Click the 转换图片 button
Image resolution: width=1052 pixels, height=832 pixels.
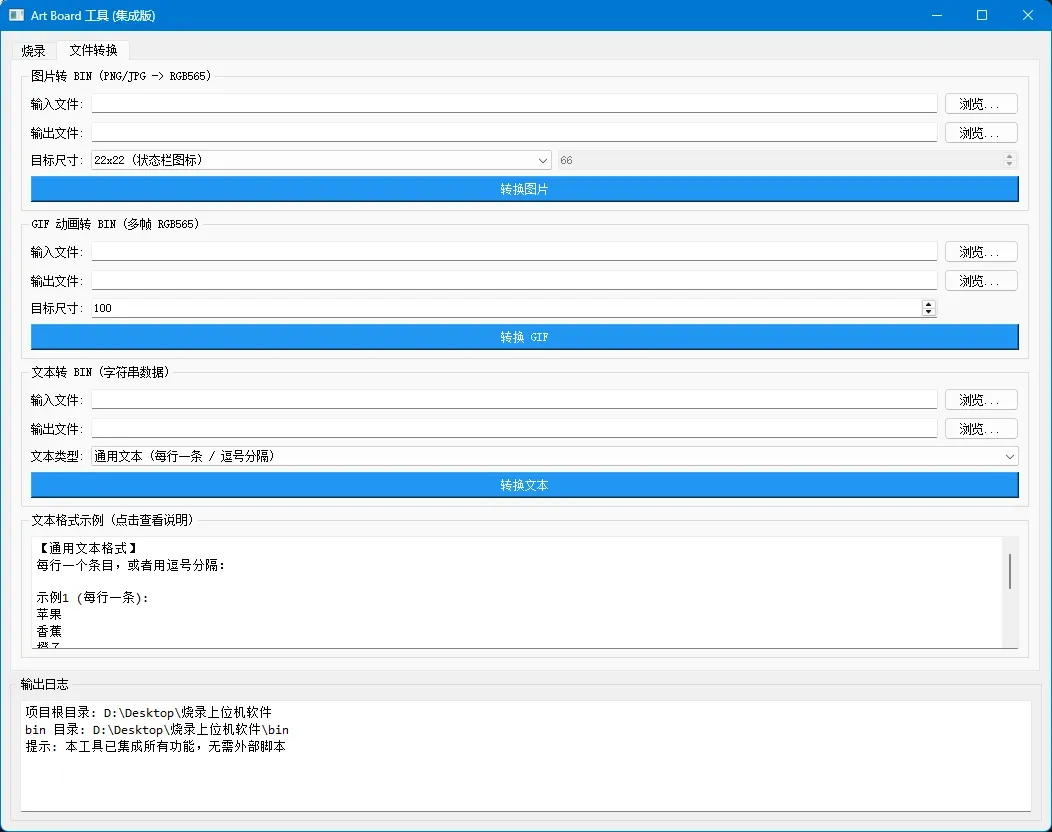point(525,189)
